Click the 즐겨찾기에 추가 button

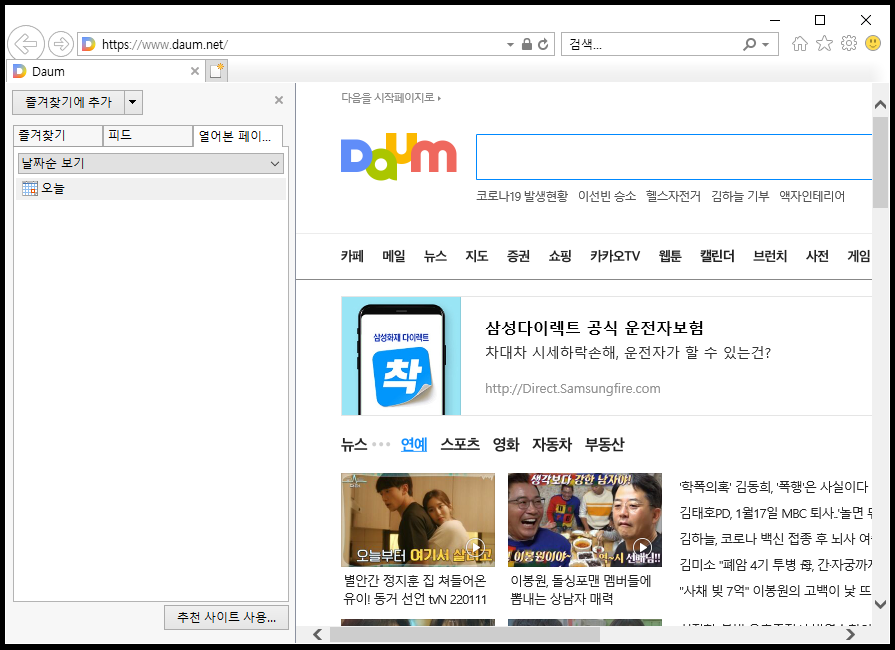(68, 103)
